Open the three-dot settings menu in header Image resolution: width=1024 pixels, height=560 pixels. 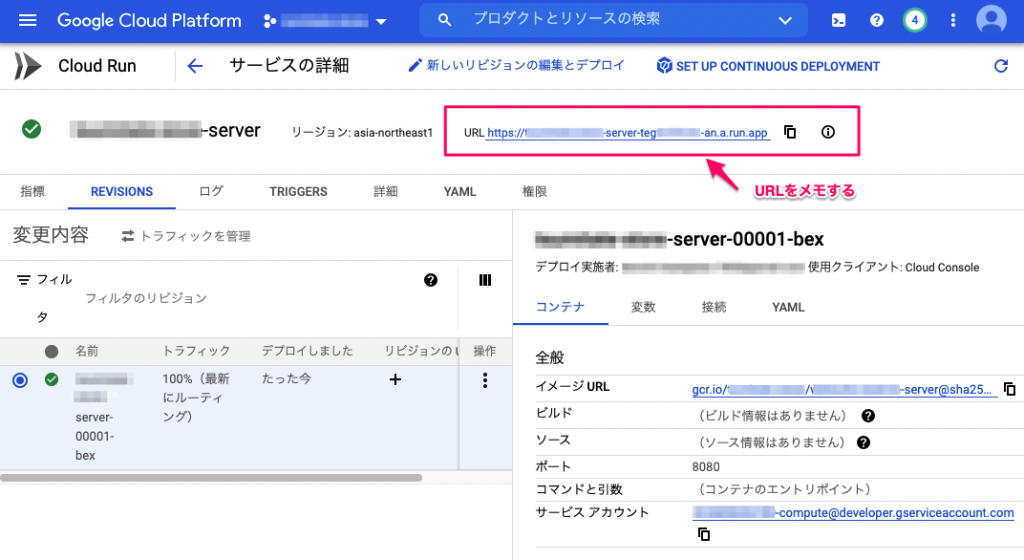(953, 20)
